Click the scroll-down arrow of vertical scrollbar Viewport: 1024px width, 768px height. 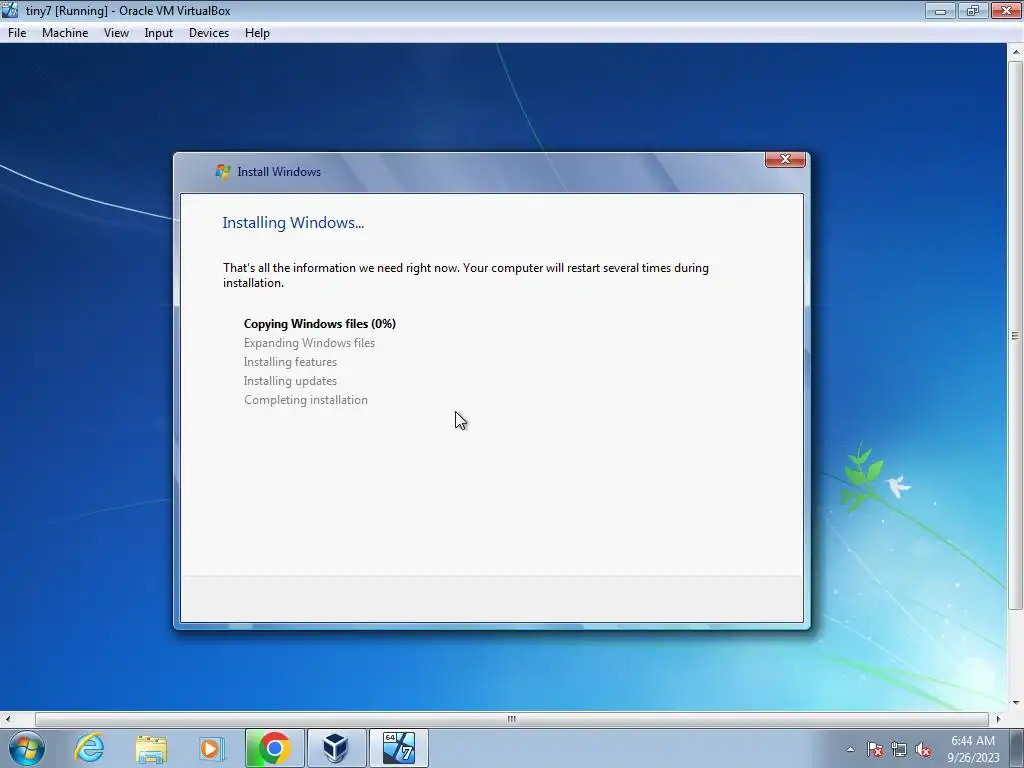(x=1016, y=703)
